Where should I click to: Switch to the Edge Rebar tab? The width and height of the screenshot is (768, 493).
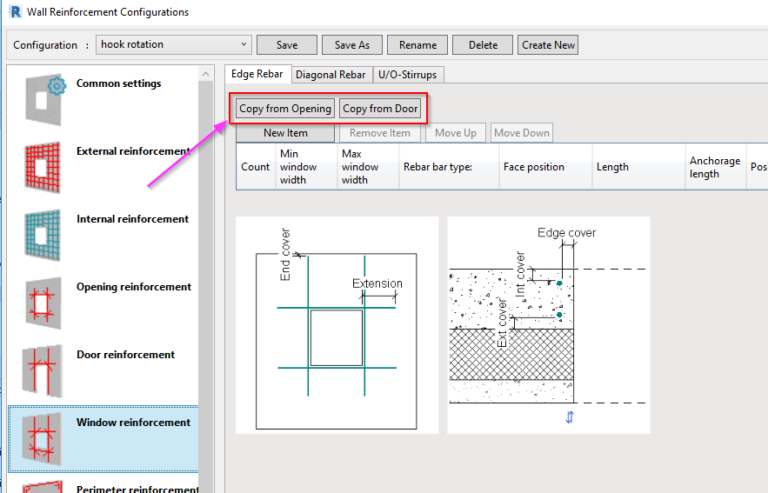257,74
